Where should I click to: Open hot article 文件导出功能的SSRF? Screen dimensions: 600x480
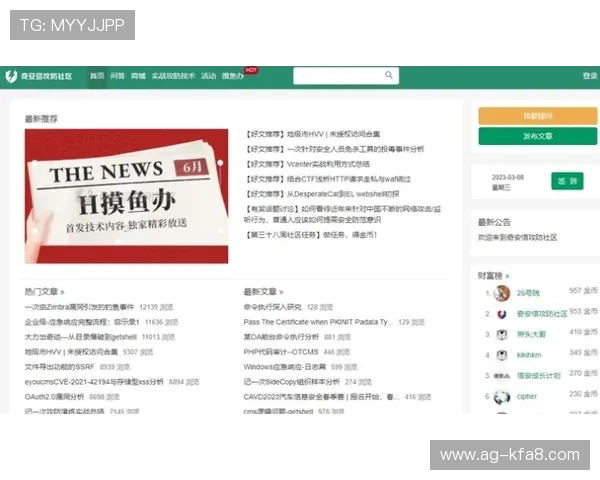pos(59,367)
